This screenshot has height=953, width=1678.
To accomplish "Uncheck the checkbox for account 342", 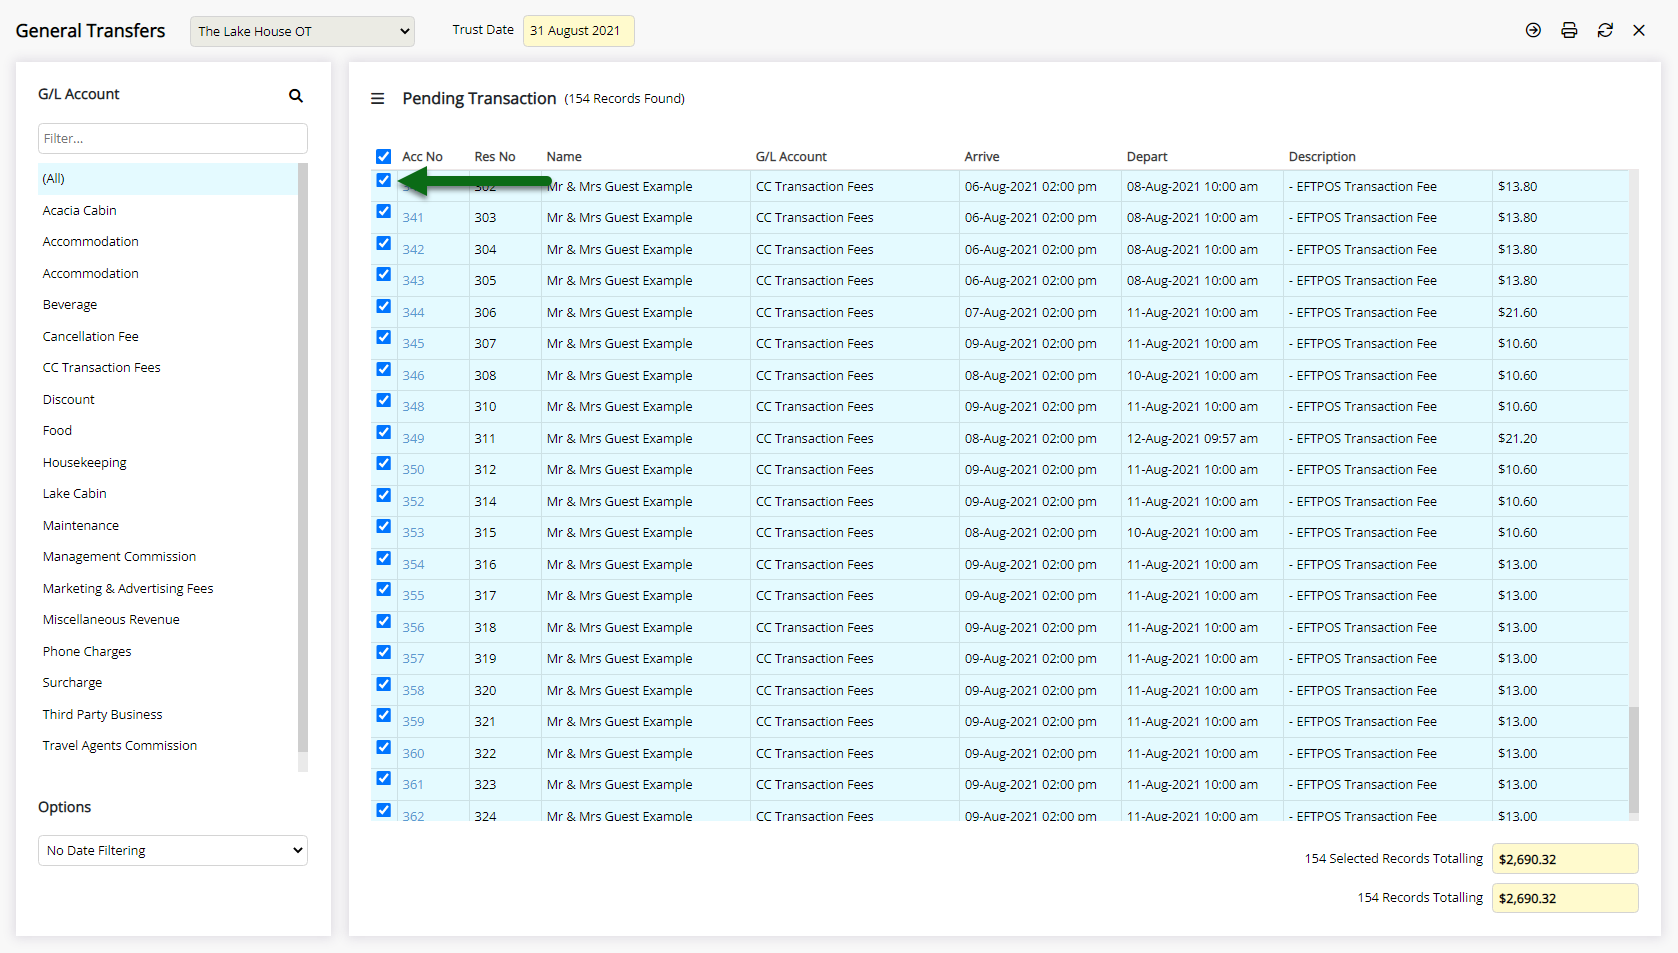I will point(383,243).
